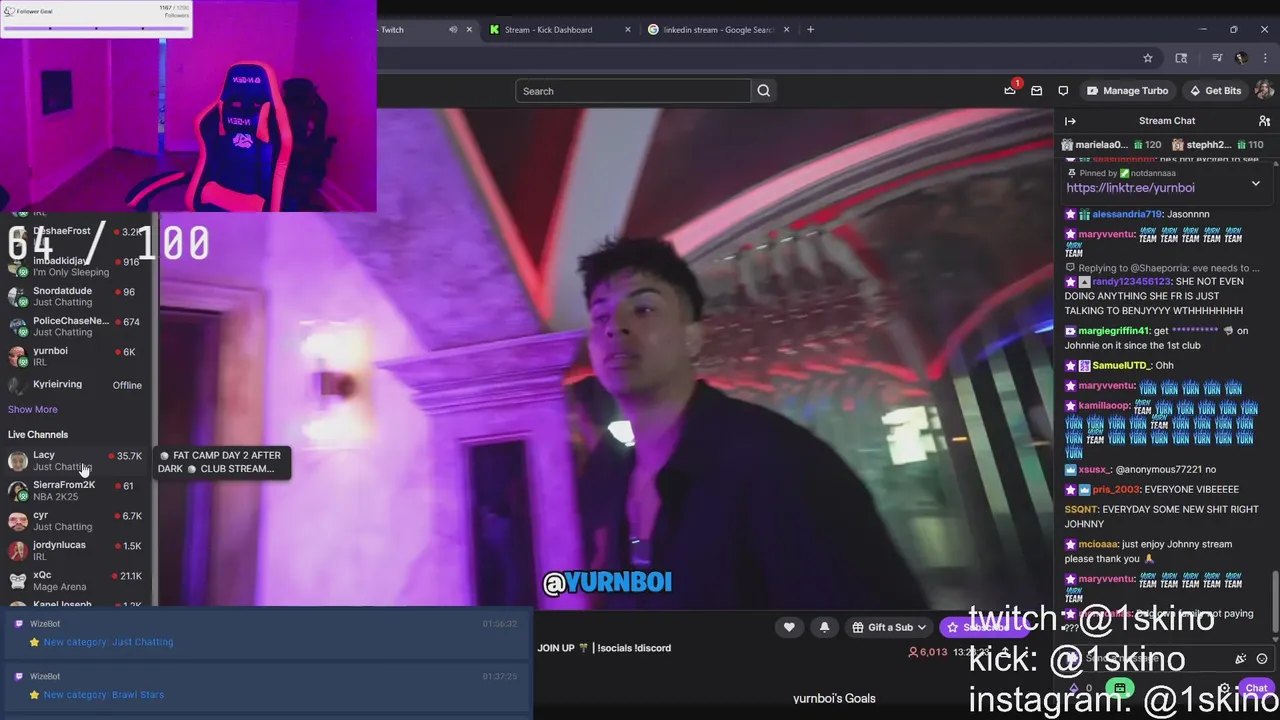Click the Follower Goal progress bar overlay

96,28
